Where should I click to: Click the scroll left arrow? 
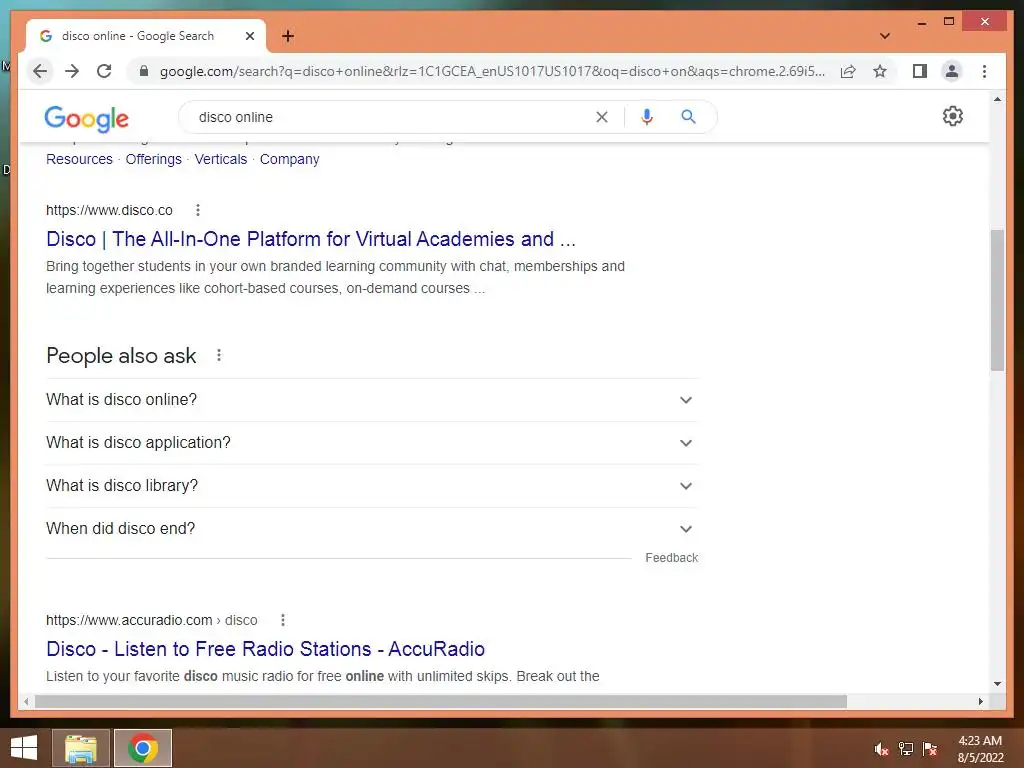point(26,701)
